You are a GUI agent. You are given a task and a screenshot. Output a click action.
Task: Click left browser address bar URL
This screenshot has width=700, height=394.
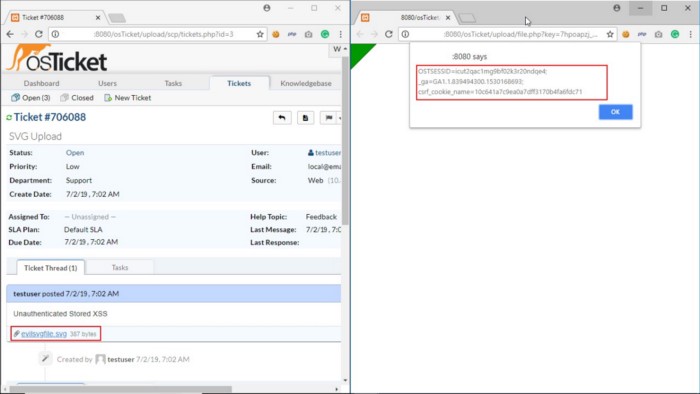pos(163,34)
